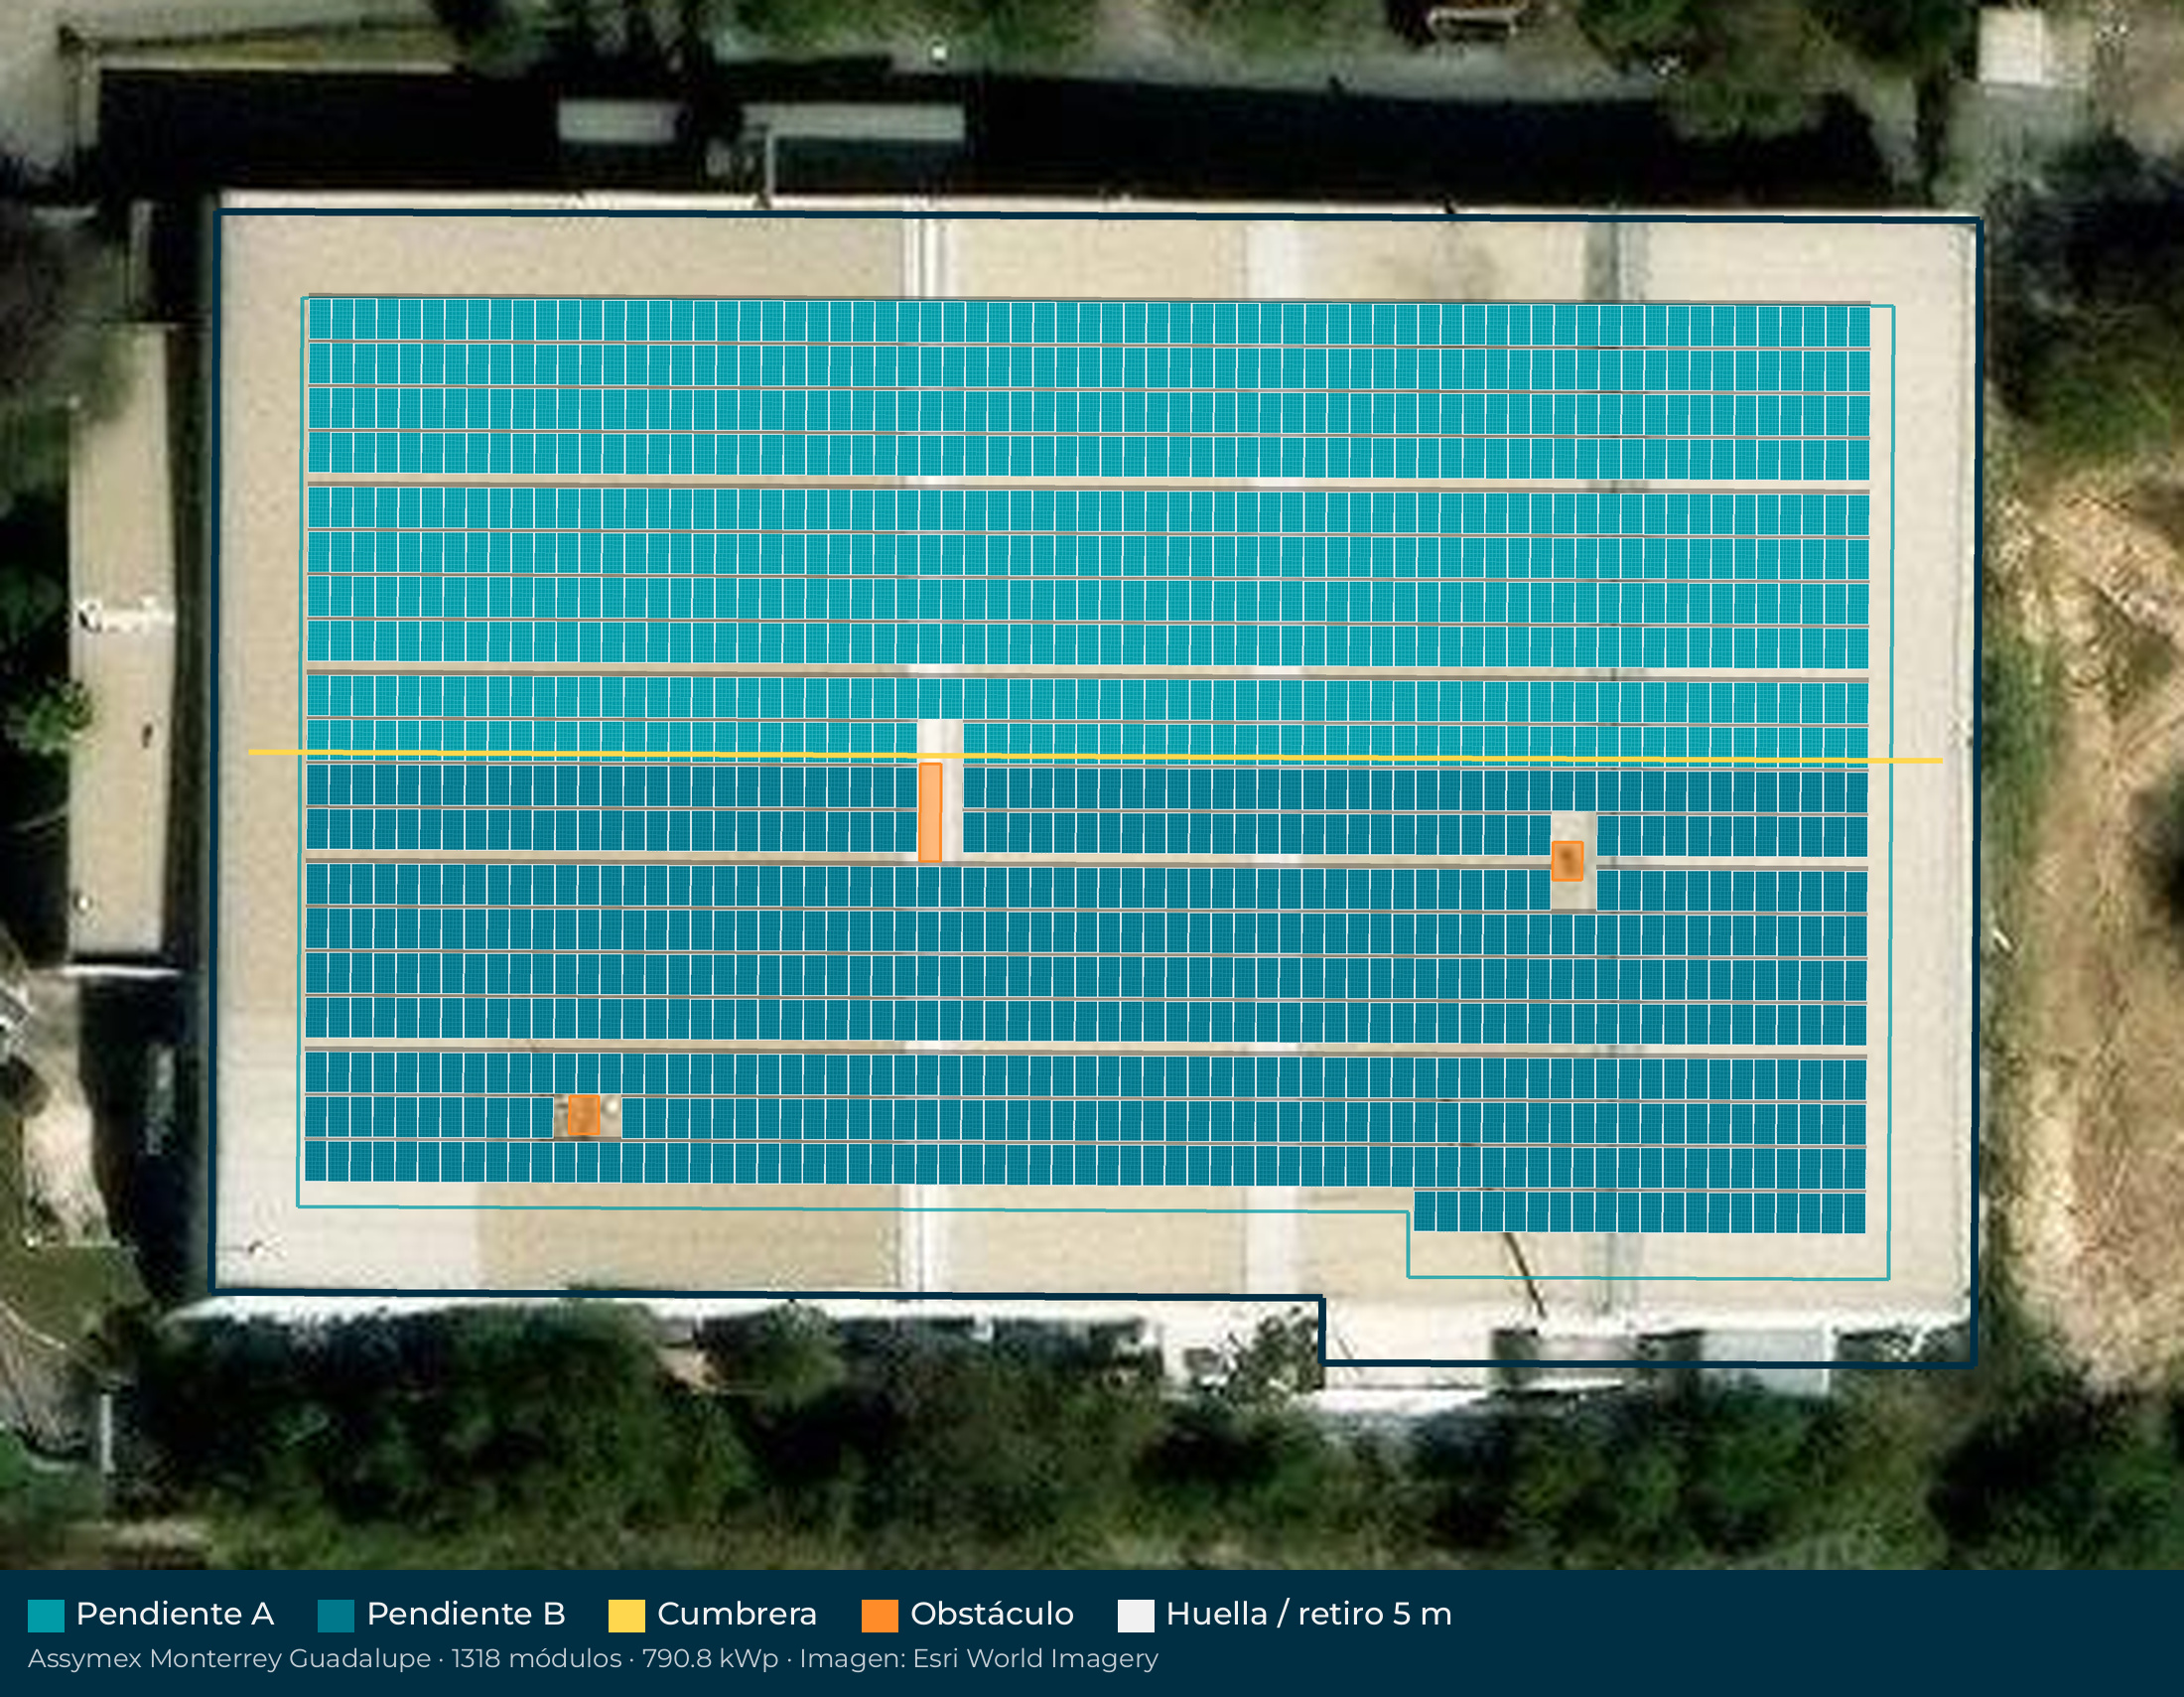This screenshot has height=1697, width=2184.
Task: Click the "Assymex Monterrey Guadalupe" caption text
Action: pyautogui.click(x=229, y=1658)
